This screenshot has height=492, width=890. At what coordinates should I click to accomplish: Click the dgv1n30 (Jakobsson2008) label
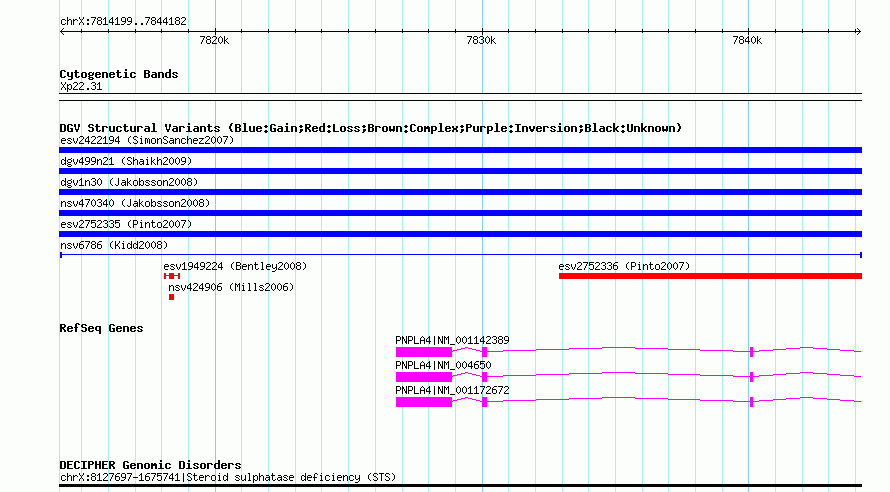pyautogui.click(x=129, y=182)
